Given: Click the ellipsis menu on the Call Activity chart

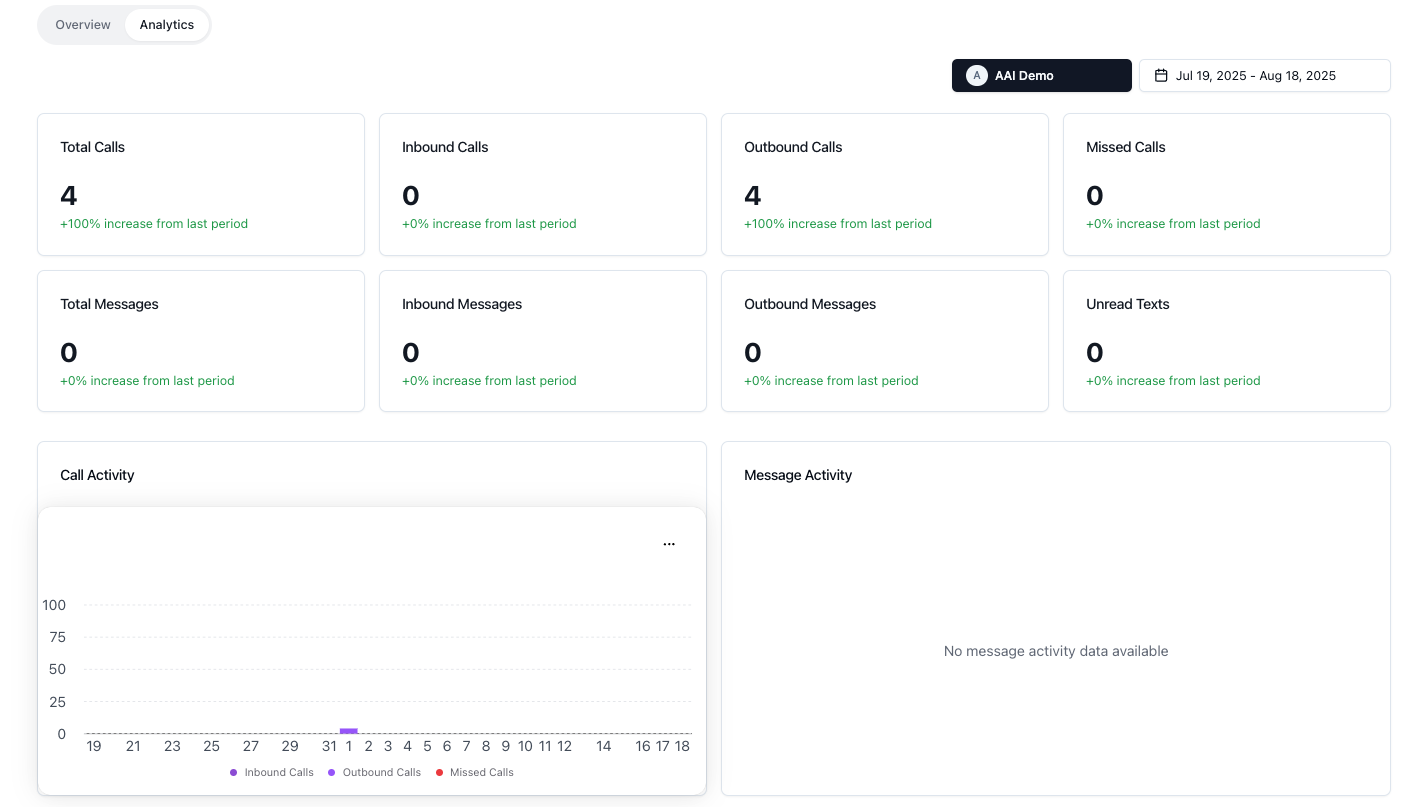Looking at the screenshot, I should click(669, 543).
